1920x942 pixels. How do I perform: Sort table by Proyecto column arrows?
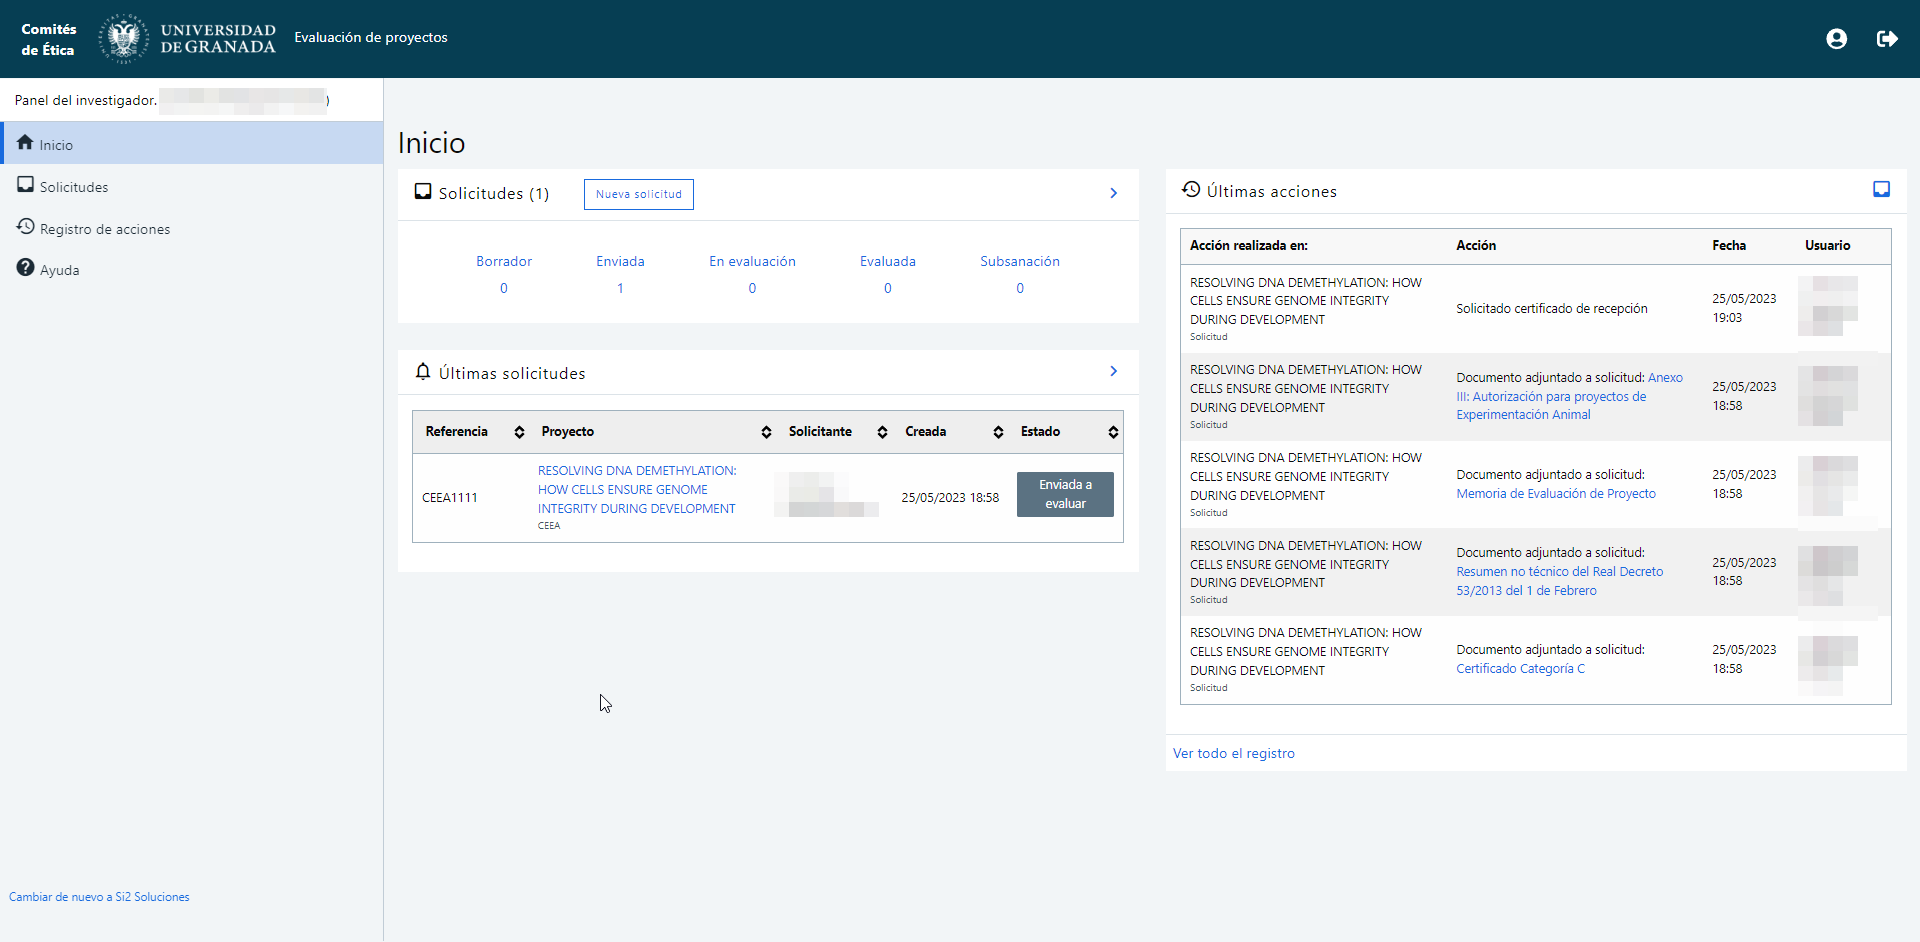[766, 432]
